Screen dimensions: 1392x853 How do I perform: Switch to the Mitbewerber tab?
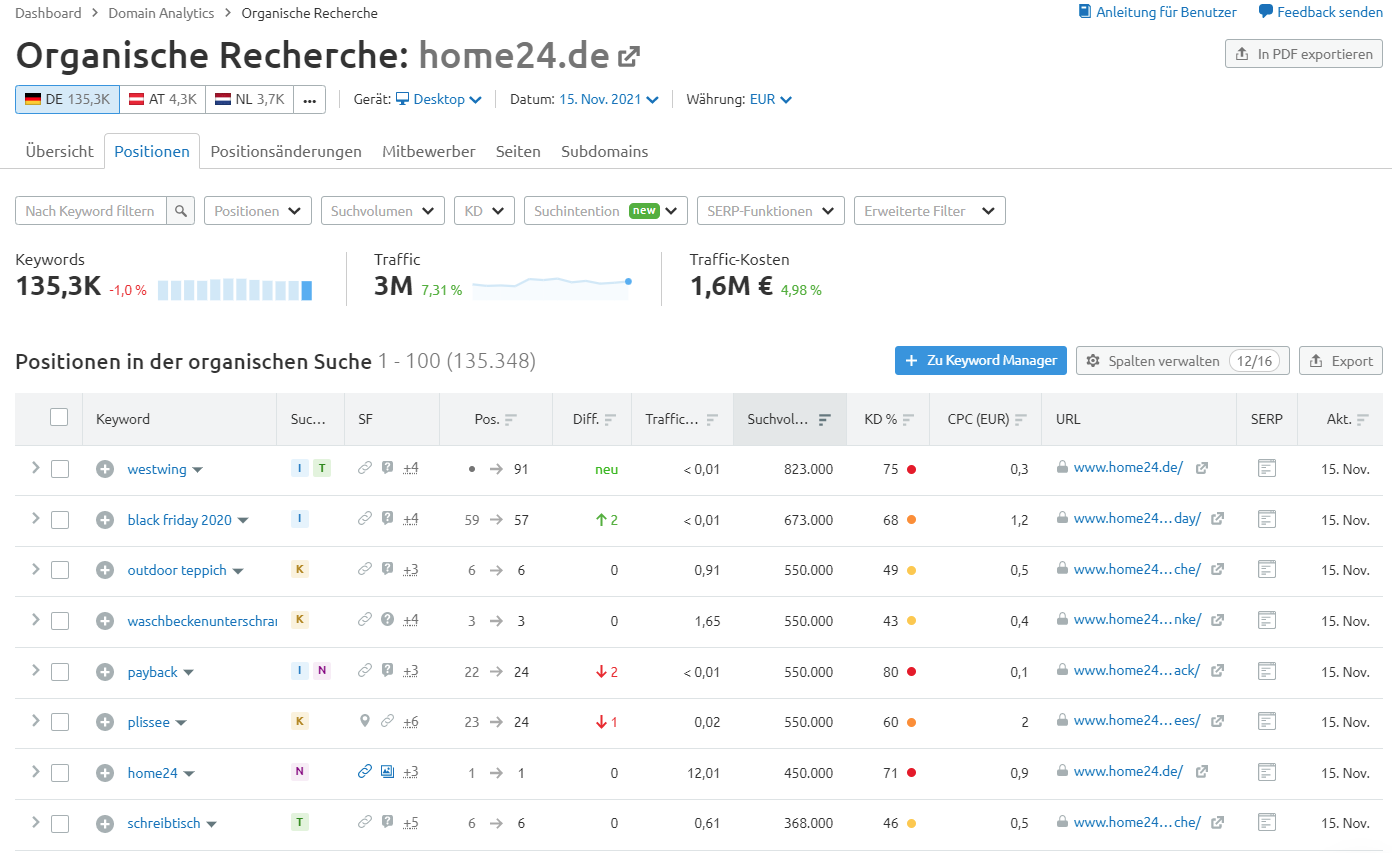(x=429, y=152)
